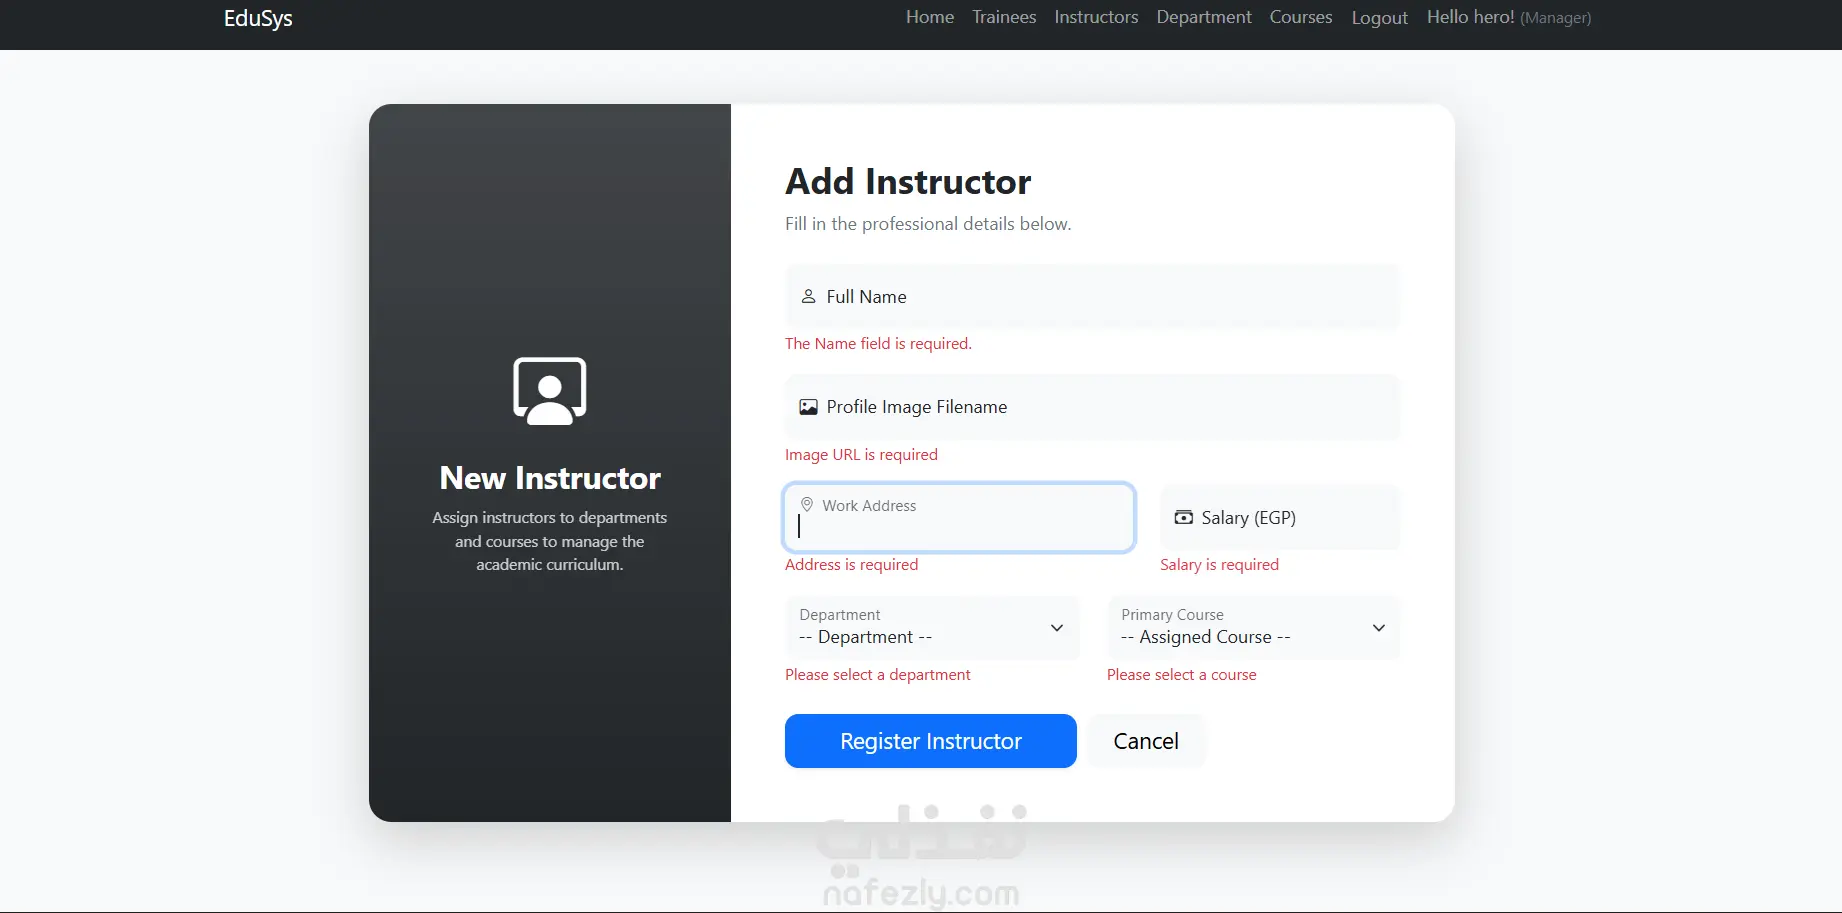The image size is (1842, 913).
Task: Click the chevron arrow of the Department select
Action: (1056, 628)
